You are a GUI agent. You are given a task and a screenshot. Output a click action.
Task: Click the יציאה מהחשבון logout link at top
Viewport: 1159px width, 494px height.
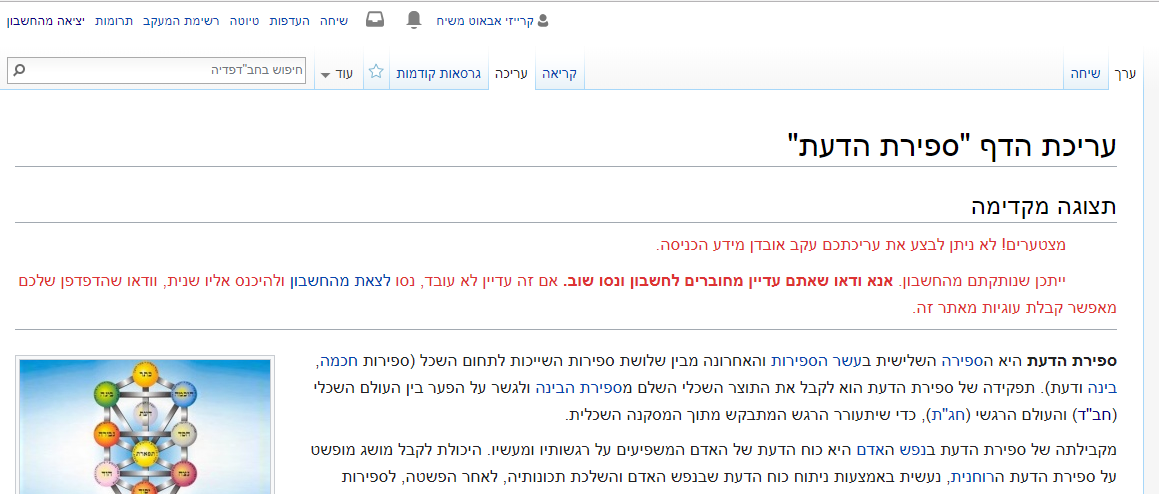click(x=46, y=20)
